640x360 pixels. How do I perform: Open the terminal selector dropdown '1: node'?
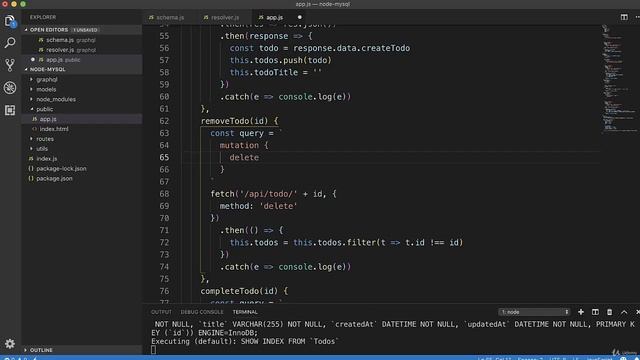[534, 312]
